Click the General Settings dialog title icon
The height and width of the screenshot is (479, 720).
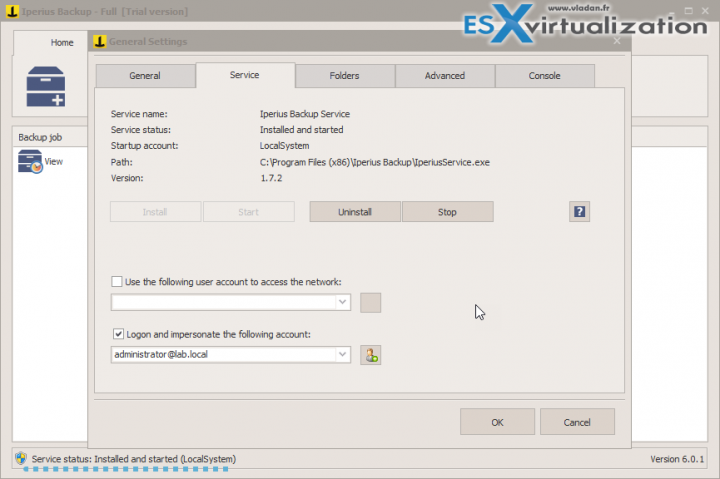point(99,41)
